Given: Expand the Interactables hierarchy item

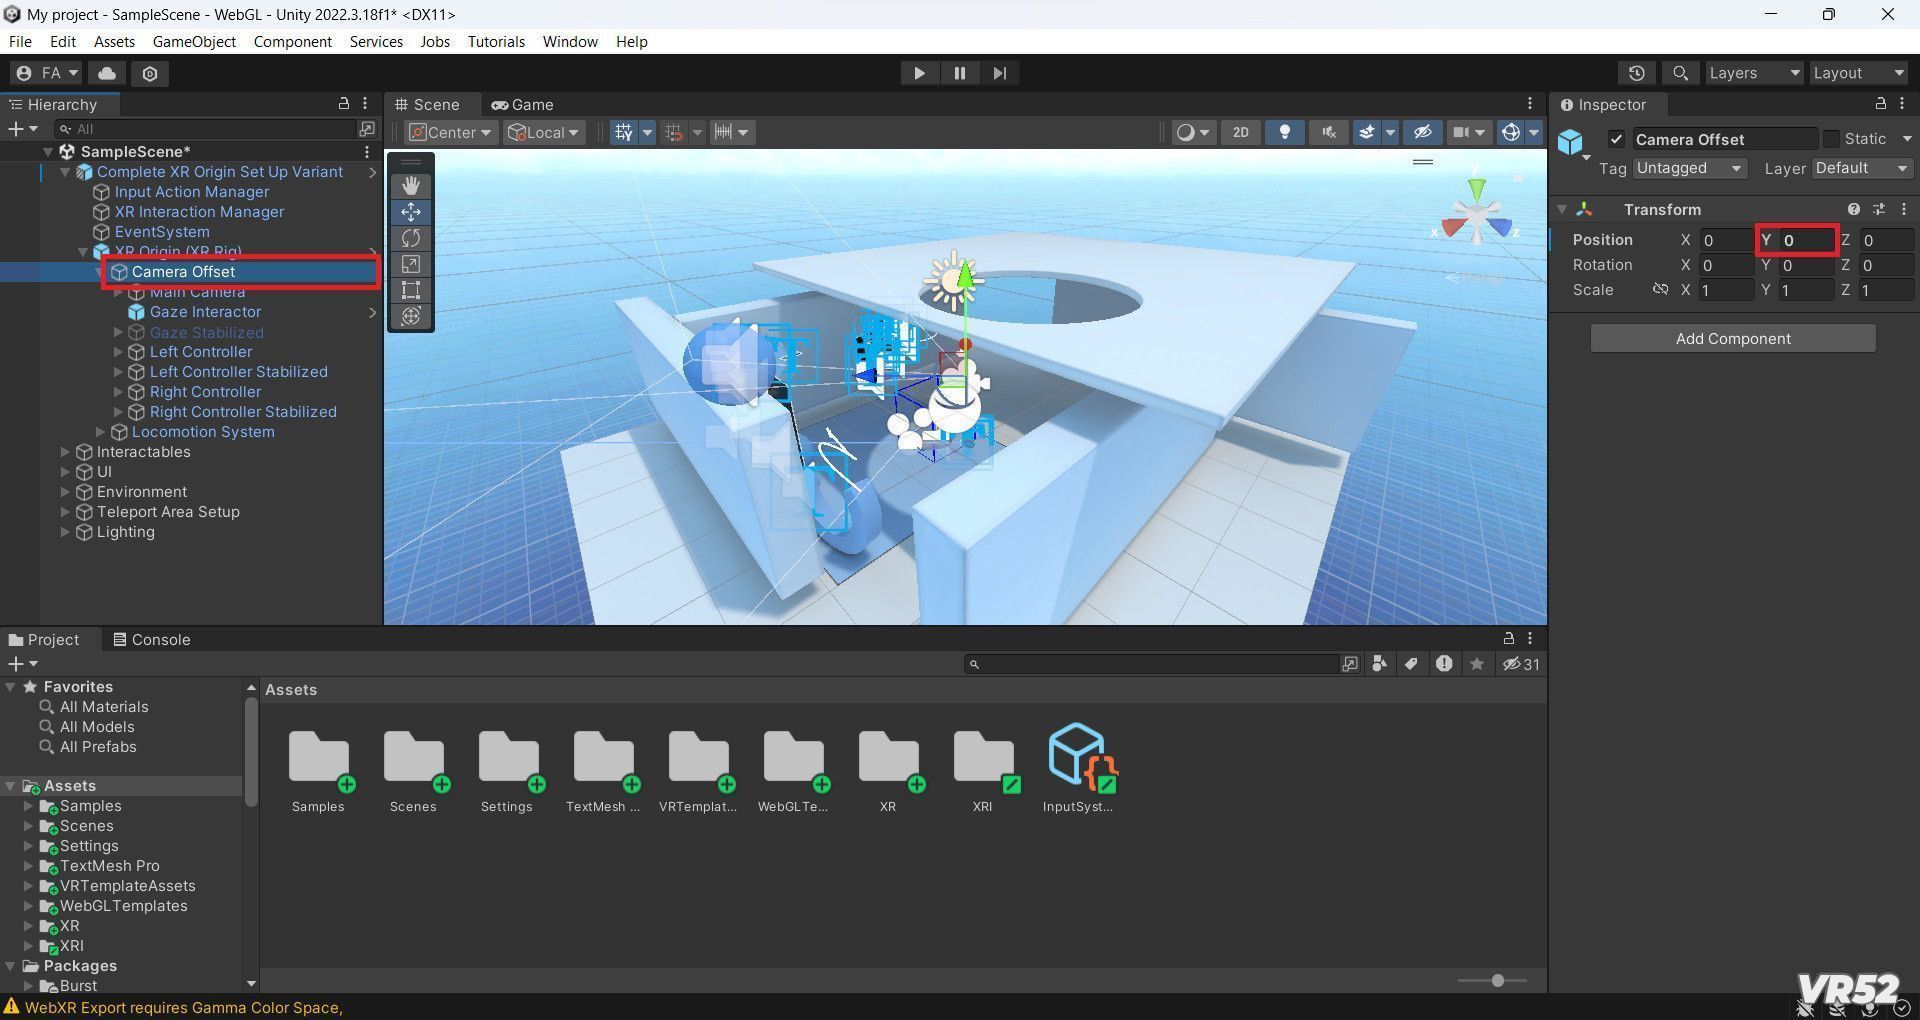Looking at the screenshot, I should (65, 452).
